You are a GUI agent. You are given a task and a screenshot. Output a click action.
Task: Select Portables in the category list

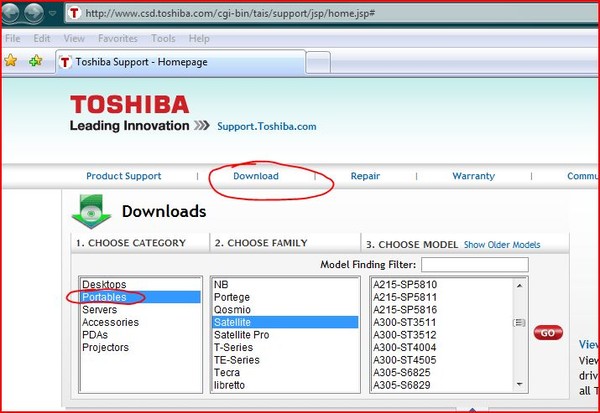click(x=140, y=297)
